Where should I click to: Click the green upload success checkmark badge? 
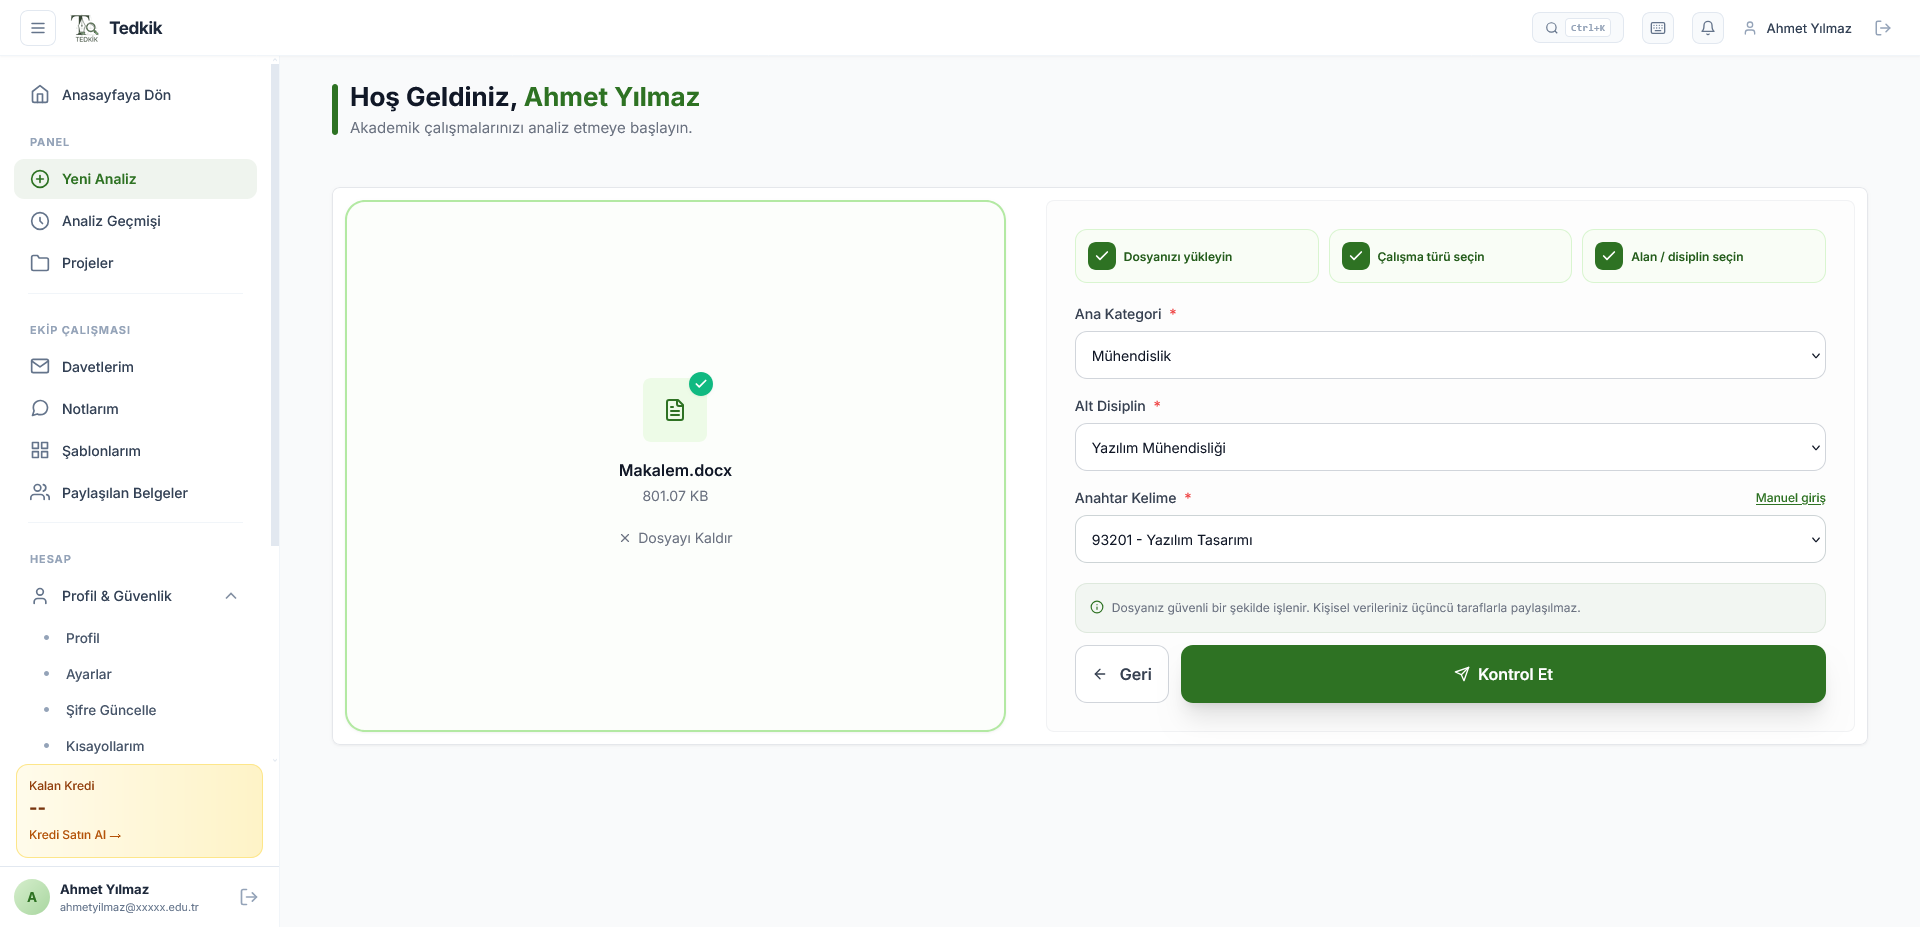(x=701, y=384)
